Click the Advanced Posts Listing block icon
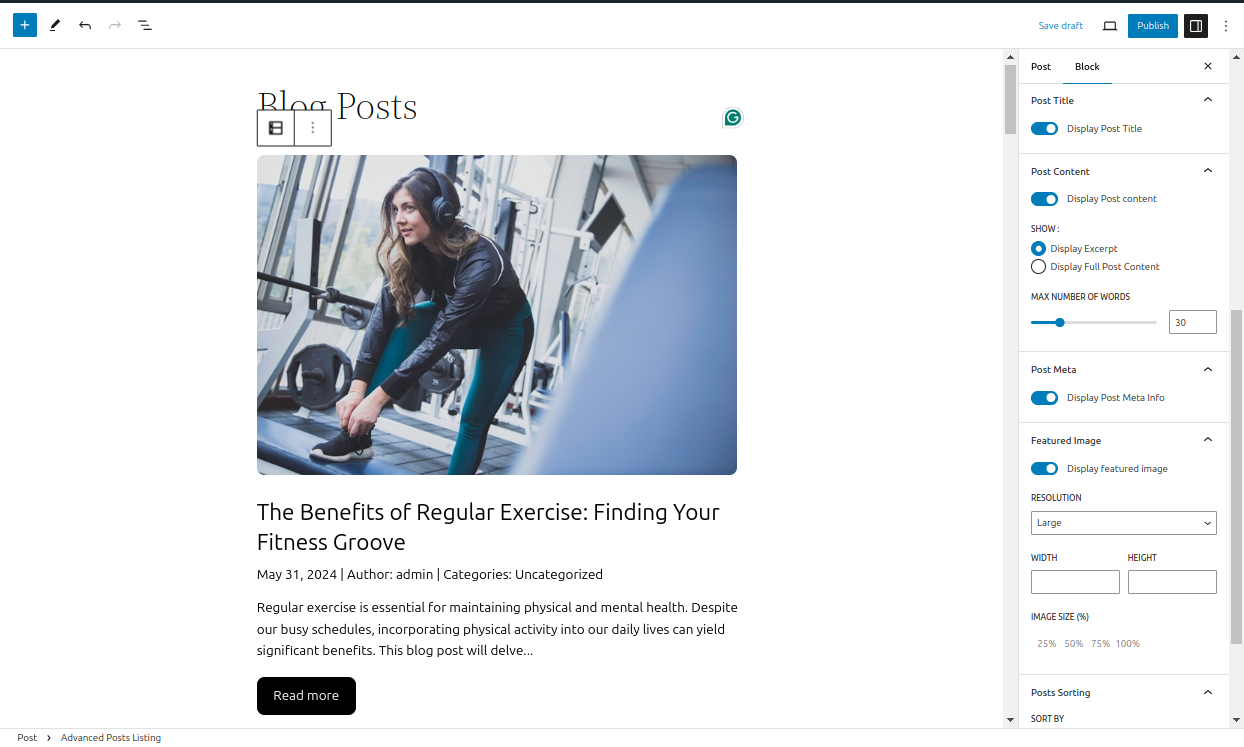1244x747 pixels. tap(276, 128)
